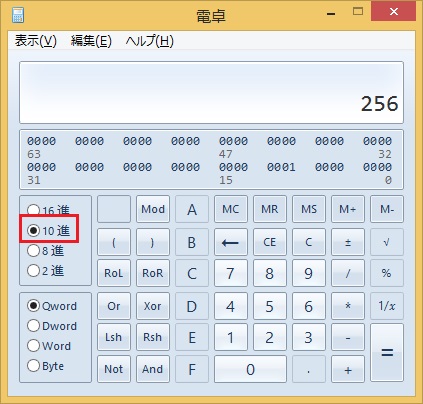Viewport: 423px width, 404px height.
Task: Click the C clear button next to CE
Action: 309,242
